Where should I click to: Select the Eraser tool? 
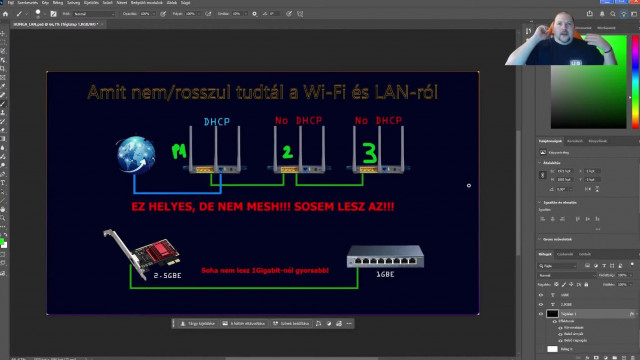pyautogui.click(x=3, y=130)
